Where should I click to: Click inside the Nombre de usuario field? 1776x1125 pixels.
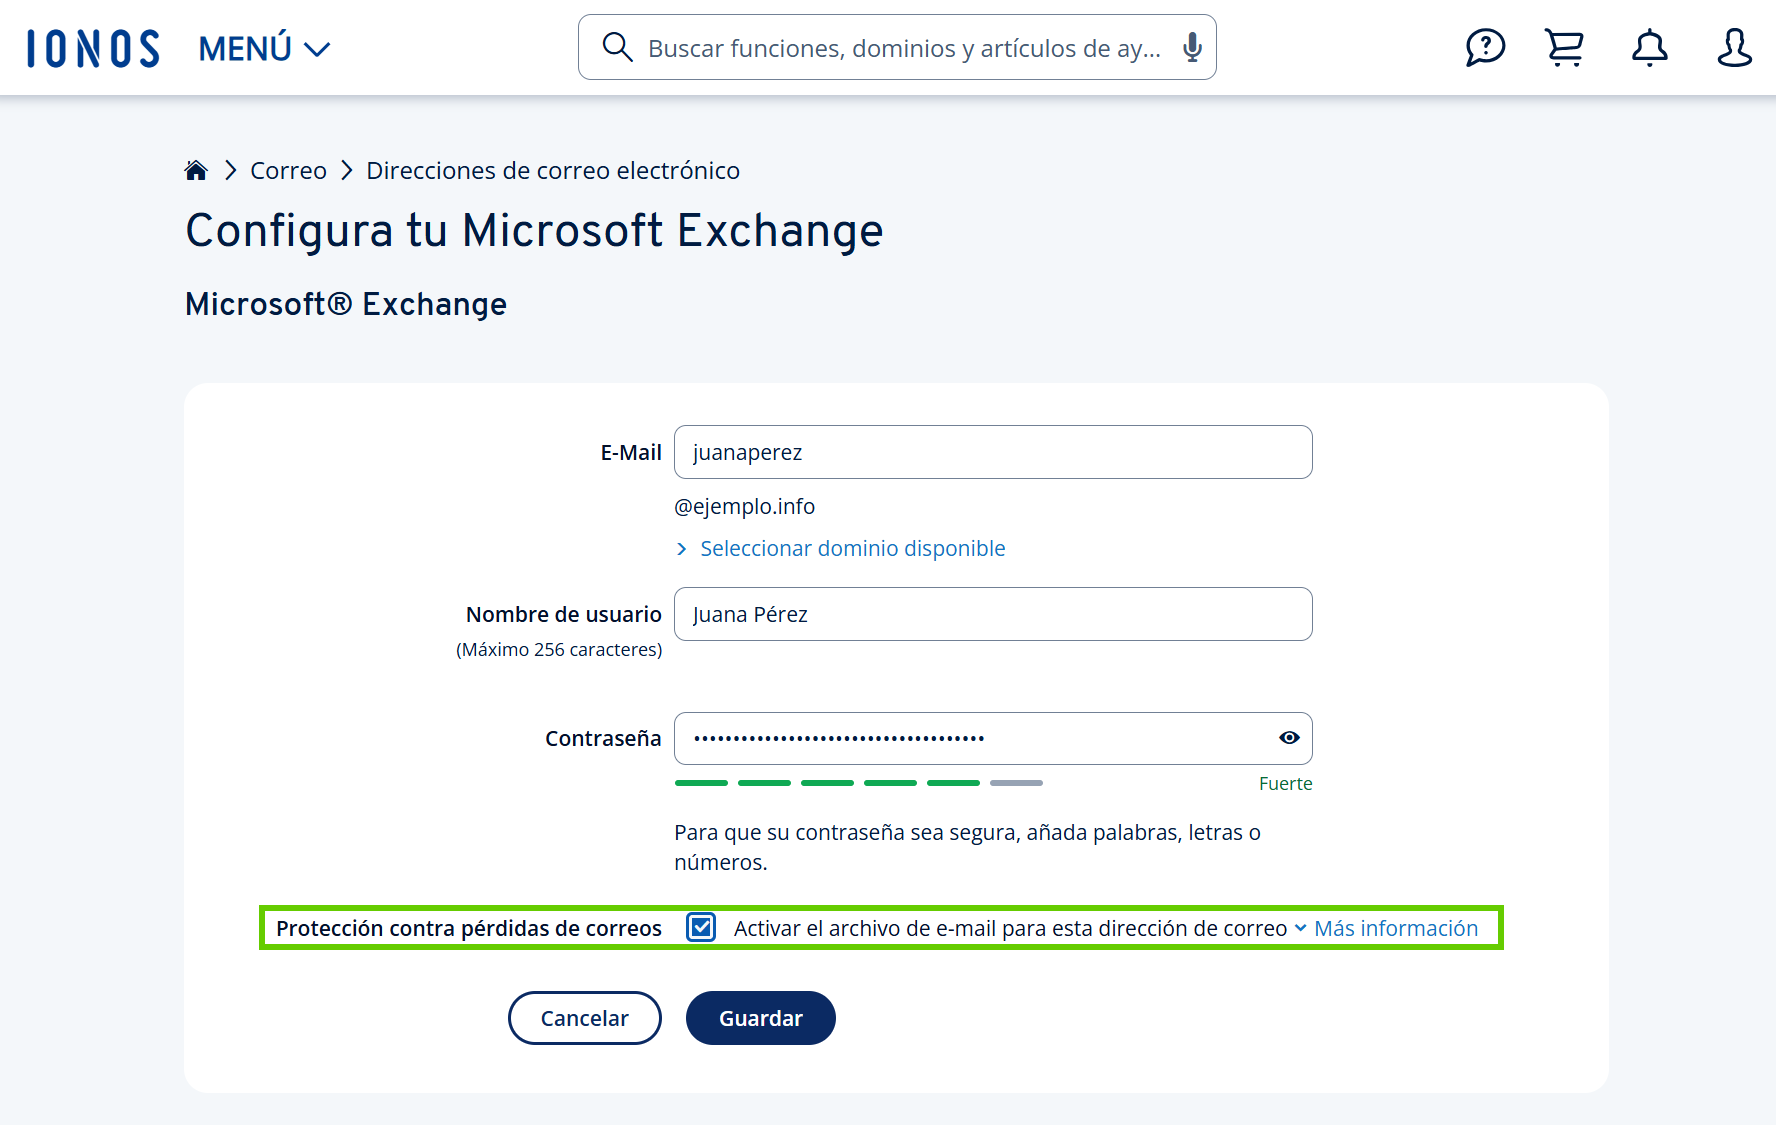coord(993,613)
